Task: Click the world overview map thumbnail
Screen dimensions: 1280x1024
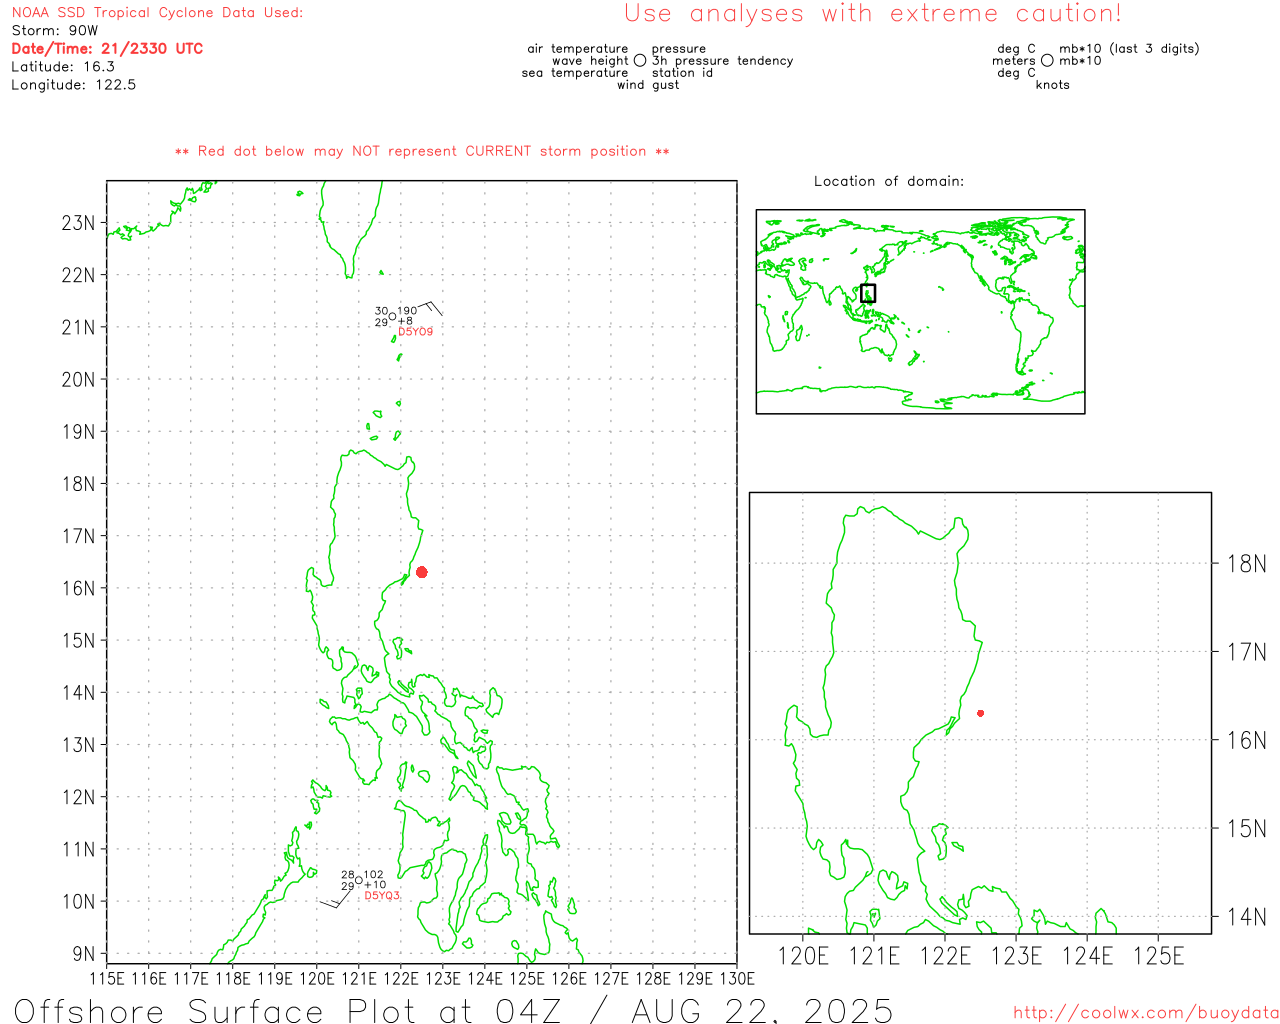Action: click(x=920, y=312)
